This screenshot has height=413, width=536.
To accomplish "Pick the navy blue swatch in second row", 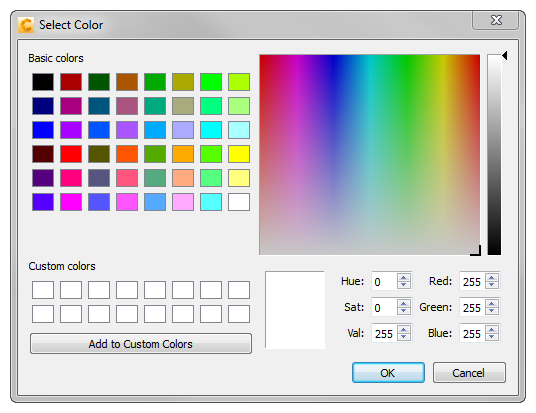I will click(43, 106).
